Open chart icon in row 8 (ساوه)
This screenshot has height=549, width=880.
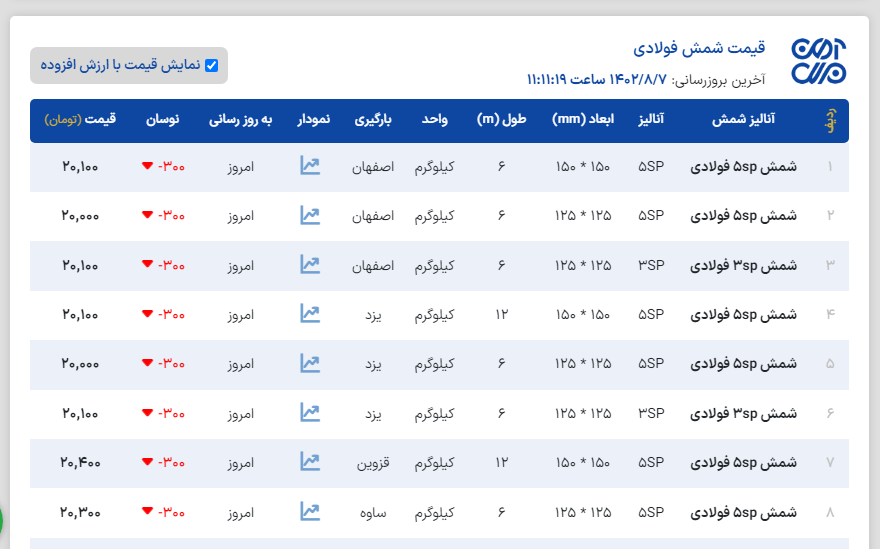click(x=310, y=511)
